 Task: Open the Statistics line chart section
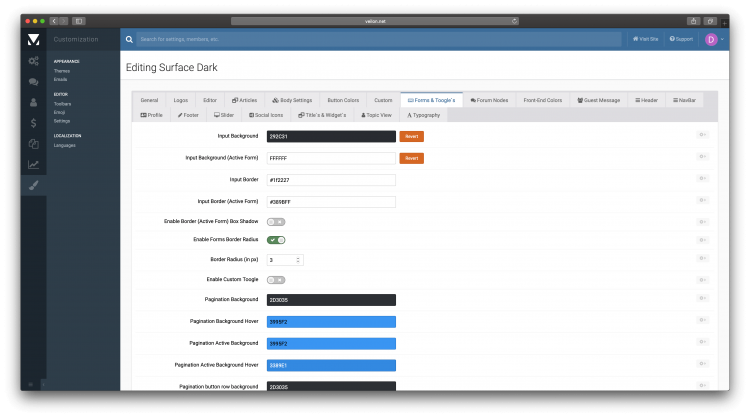tap(33, 164)
